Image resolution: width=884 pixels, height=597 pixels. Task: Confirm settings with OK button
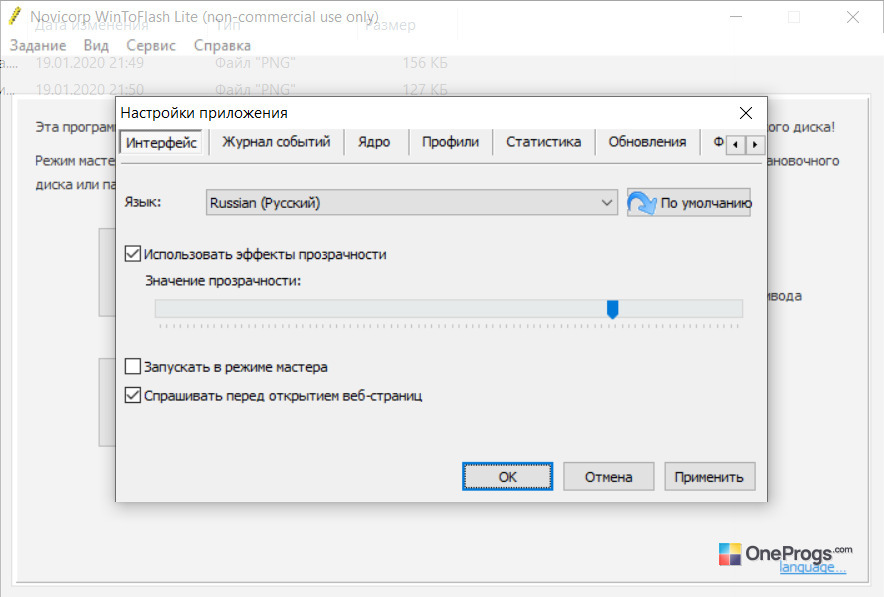(x=507, y=477)
